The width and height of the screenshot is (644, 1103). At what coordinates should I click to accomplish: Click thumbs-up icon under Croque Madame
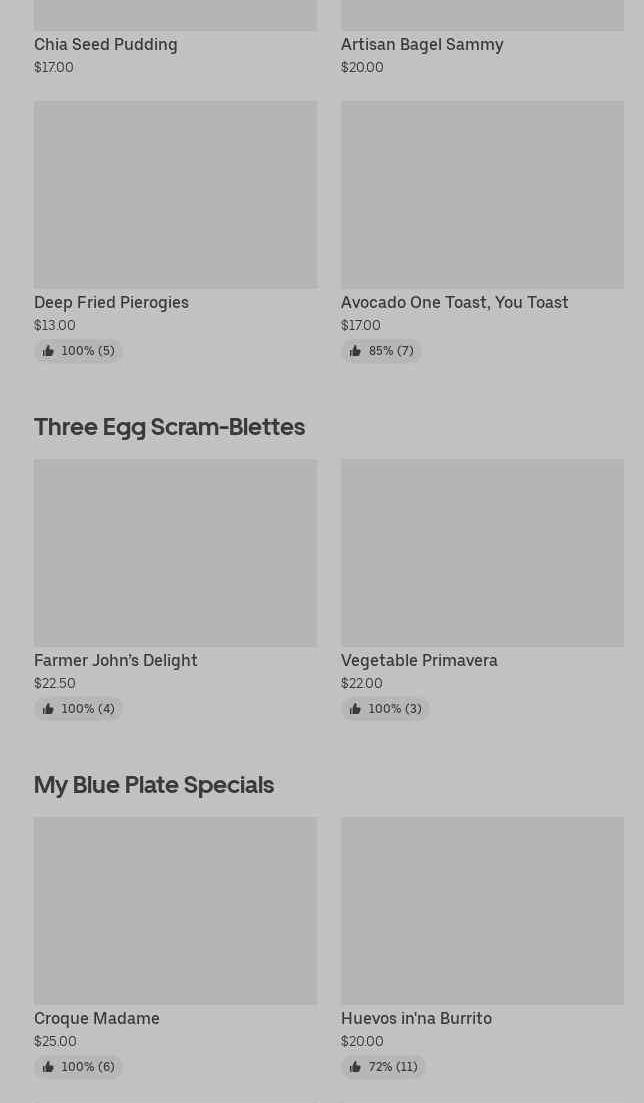point(48,1067)
